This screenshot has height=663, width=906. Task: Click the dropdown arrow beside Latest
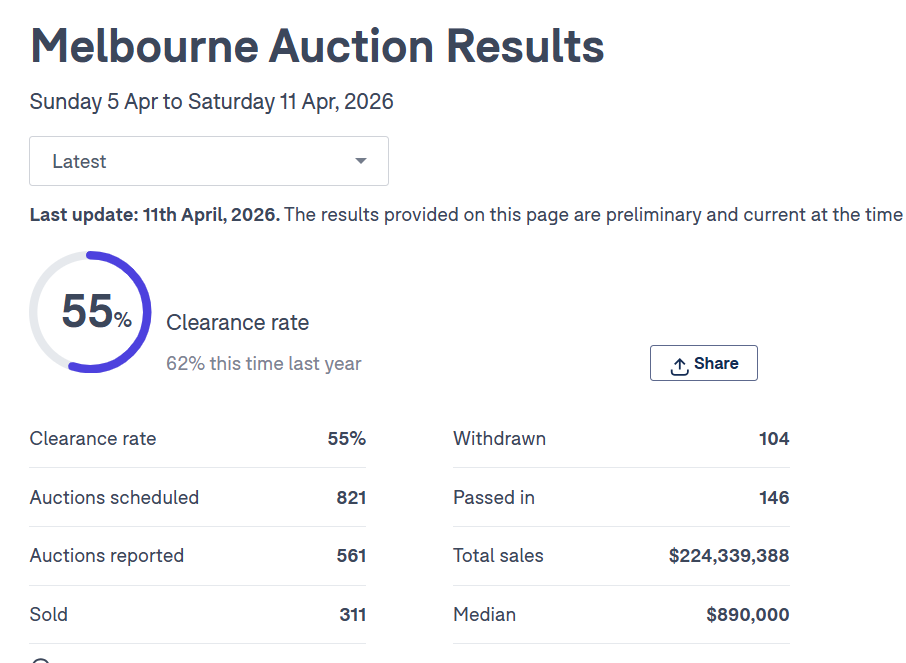(361, 161)
